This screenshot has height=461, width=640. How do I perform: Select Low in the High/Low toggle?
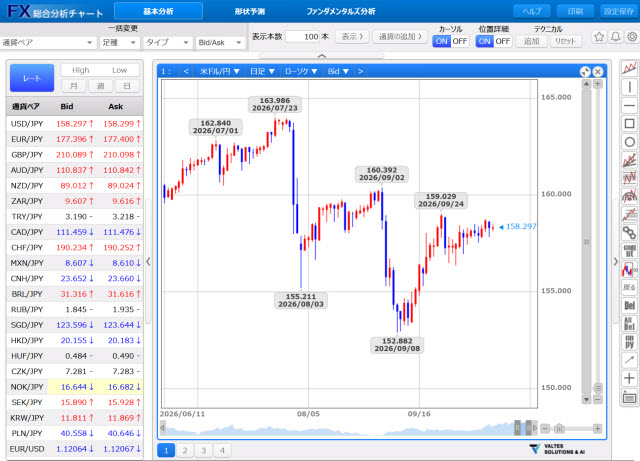120,70
